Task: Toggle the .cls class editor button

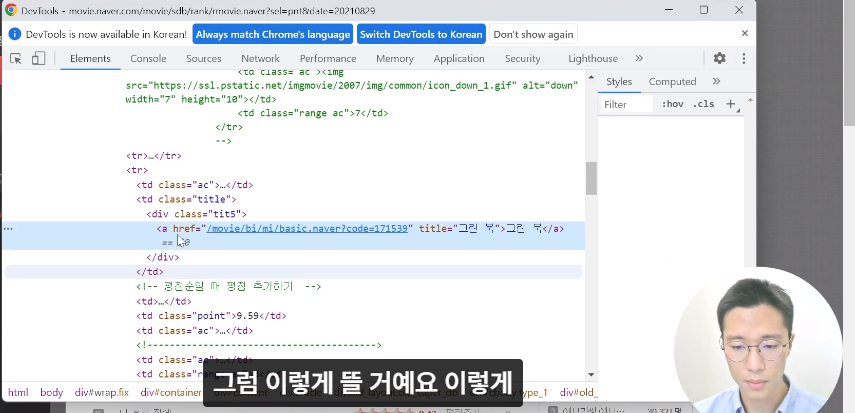Action: pos(703,104)
